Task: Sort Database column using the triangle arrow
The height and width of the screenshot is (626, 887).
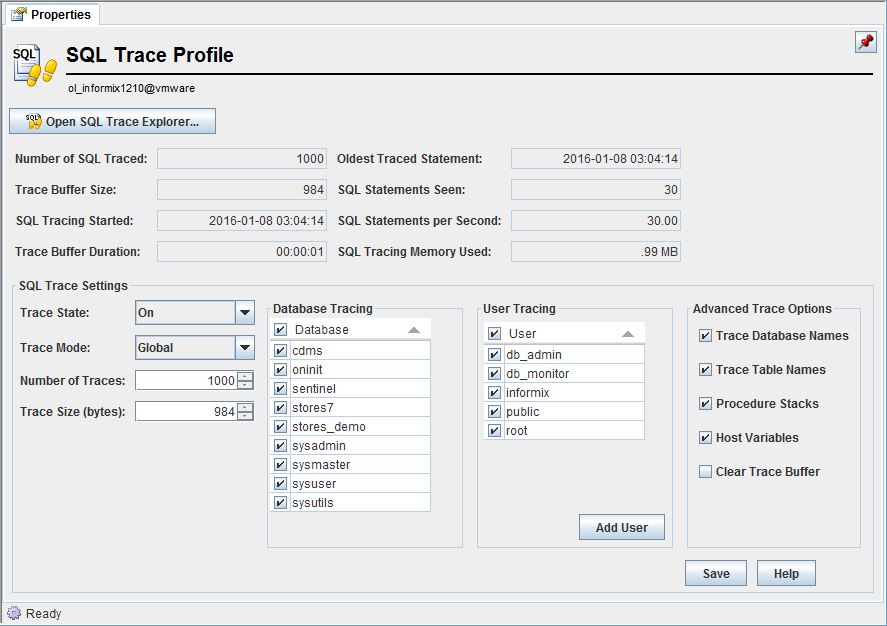Action: 413,330
